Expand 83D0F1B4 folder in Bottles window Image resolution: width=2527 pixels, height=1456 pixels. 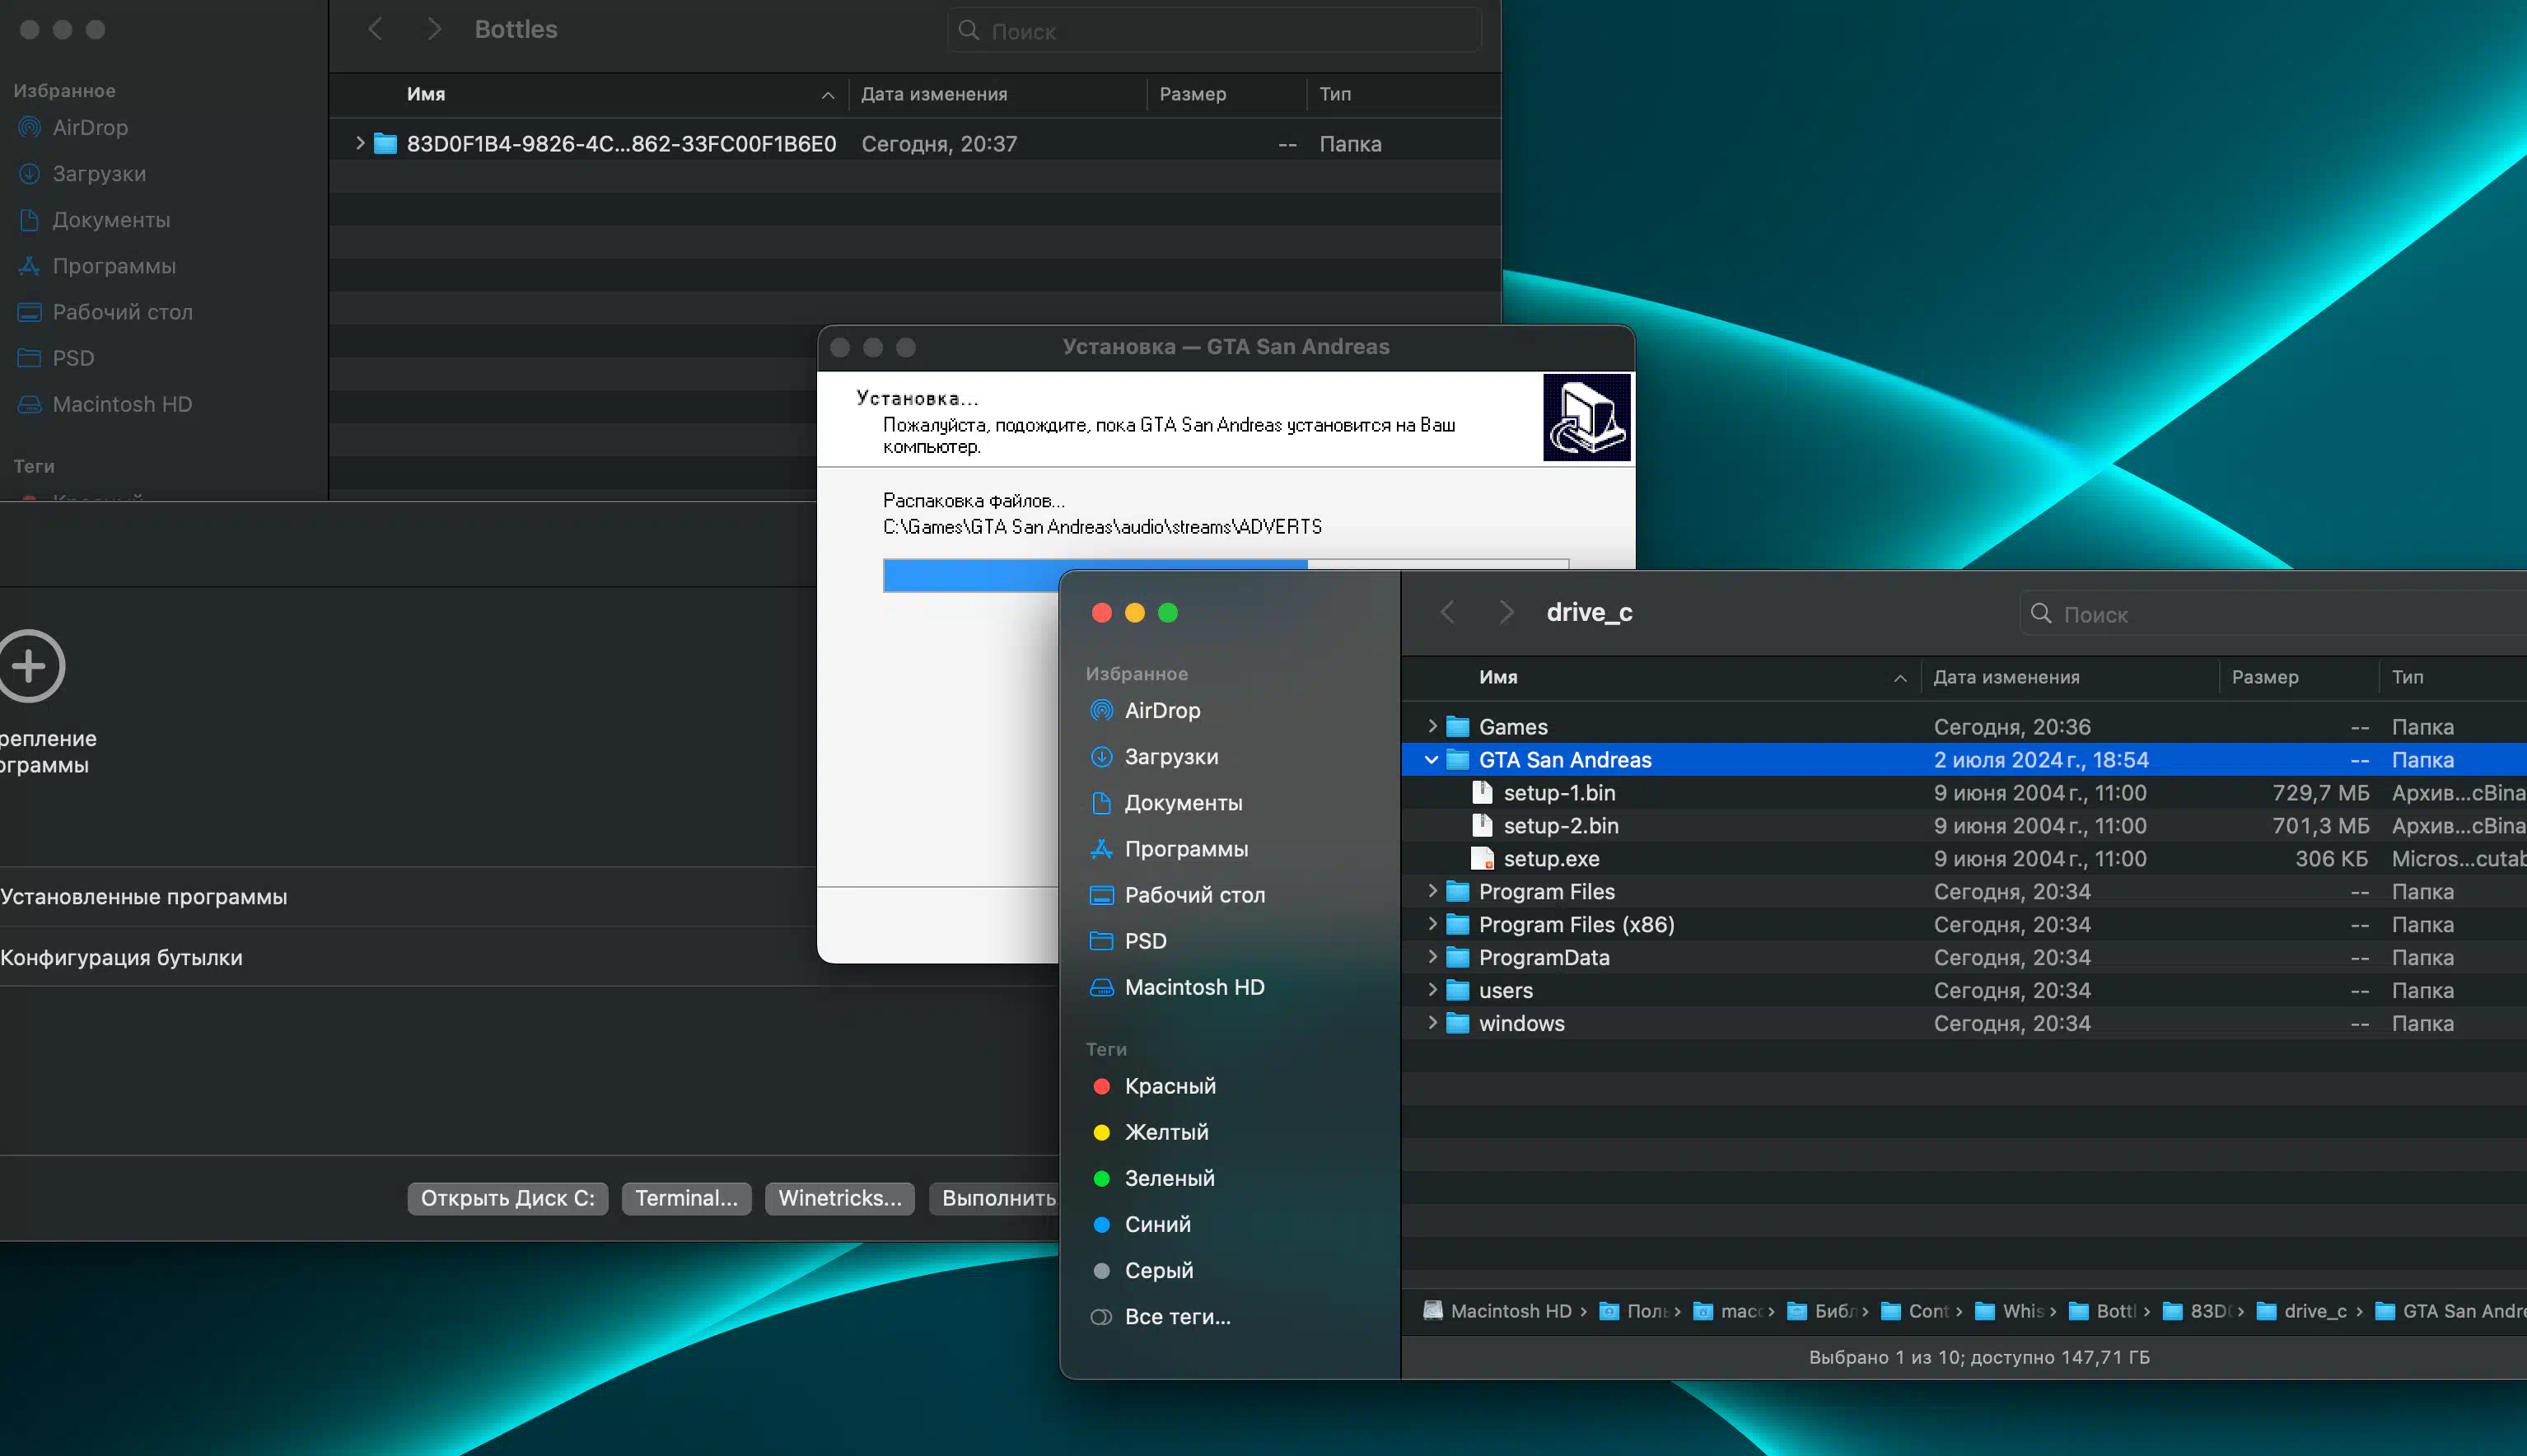tap(360, 143)
